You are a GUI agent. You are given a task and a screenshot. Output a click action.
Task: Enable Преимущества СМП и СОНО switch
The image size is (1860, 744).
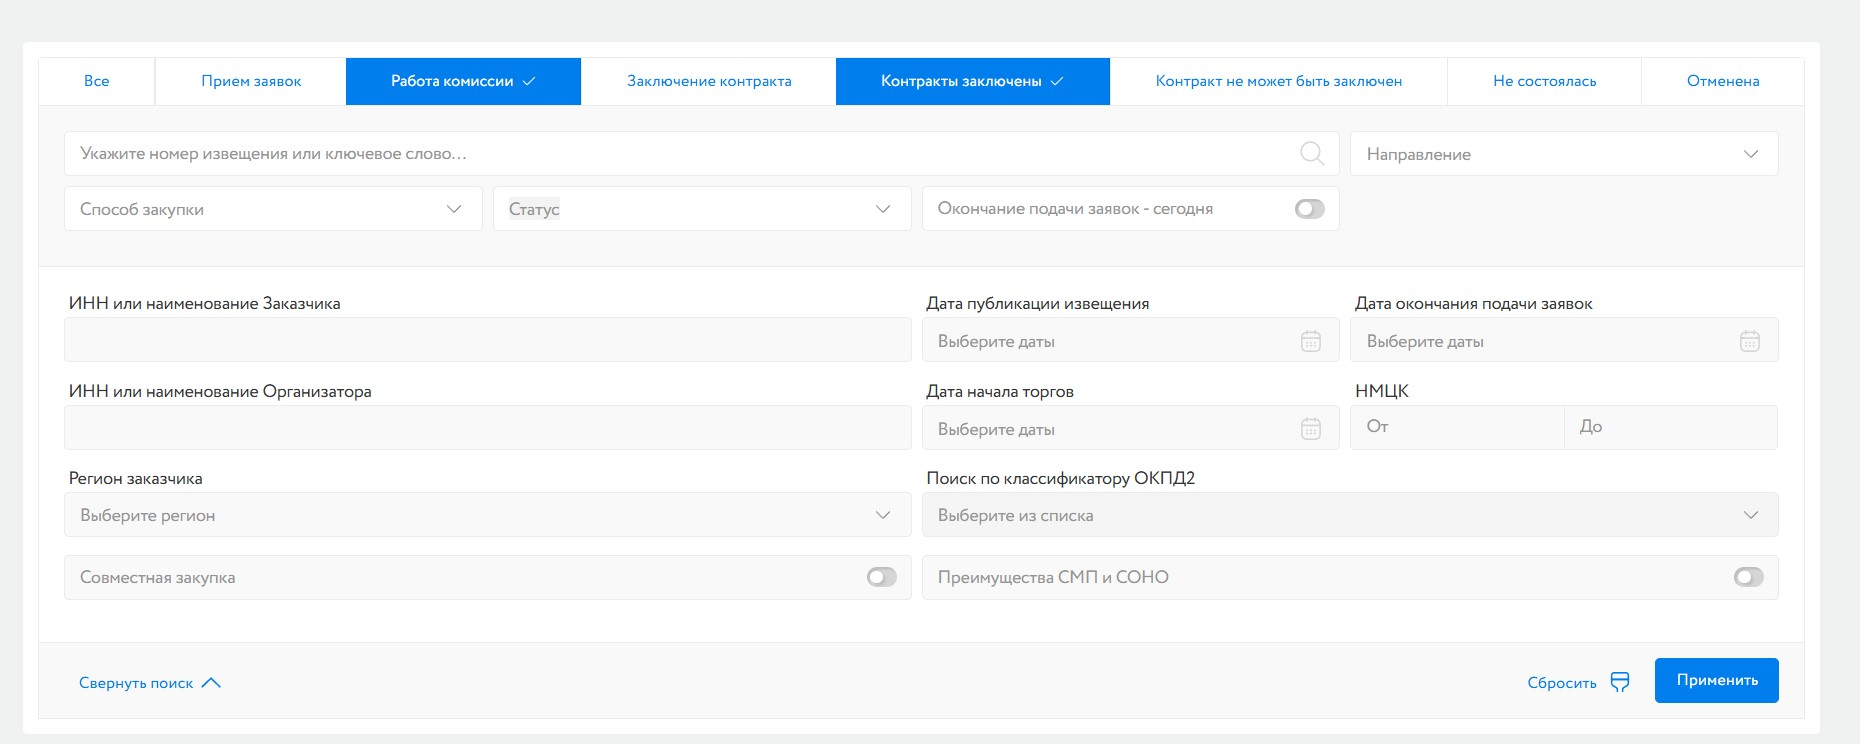(1748, 577)
